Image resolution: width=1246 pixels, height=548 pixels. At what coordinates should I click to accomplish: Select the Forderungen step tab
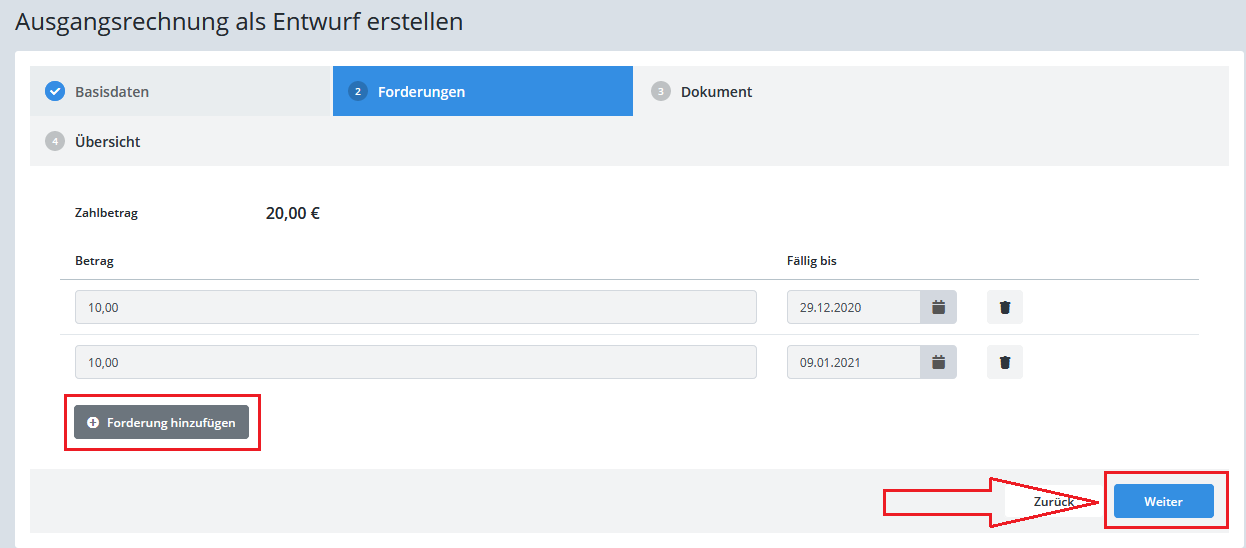pyautogui.click(x=483, y=91)
